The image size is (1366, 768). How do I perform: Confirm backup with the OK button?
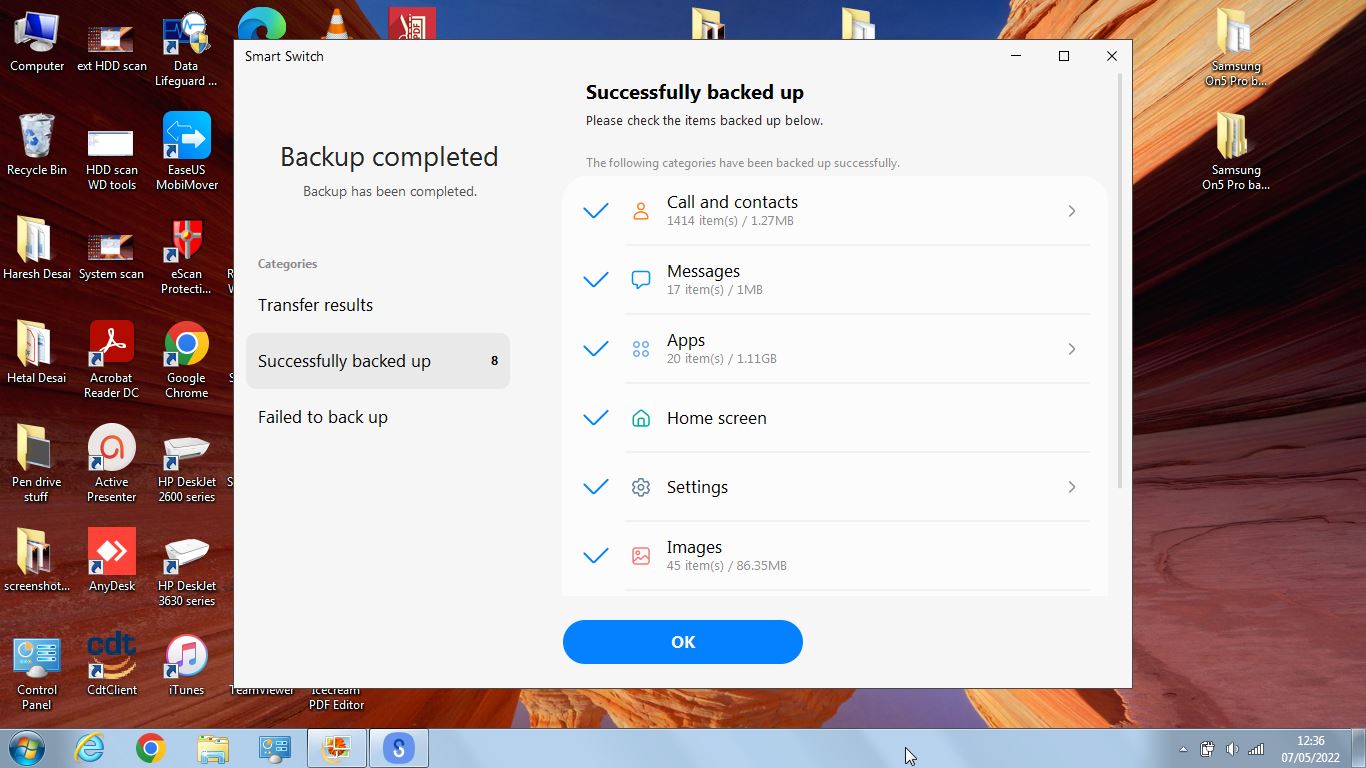pyautogui.click(x=683, y=642)
